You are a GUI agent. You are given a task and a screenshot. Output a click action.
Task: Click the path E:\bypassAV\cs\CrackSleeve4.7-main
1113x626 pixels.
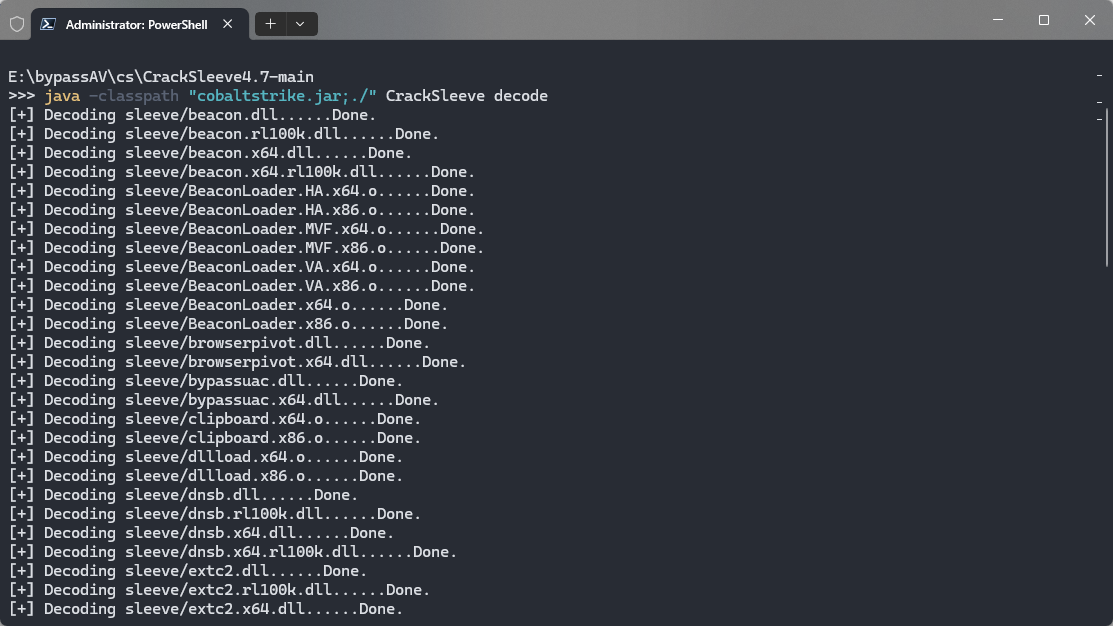[161, 77]
